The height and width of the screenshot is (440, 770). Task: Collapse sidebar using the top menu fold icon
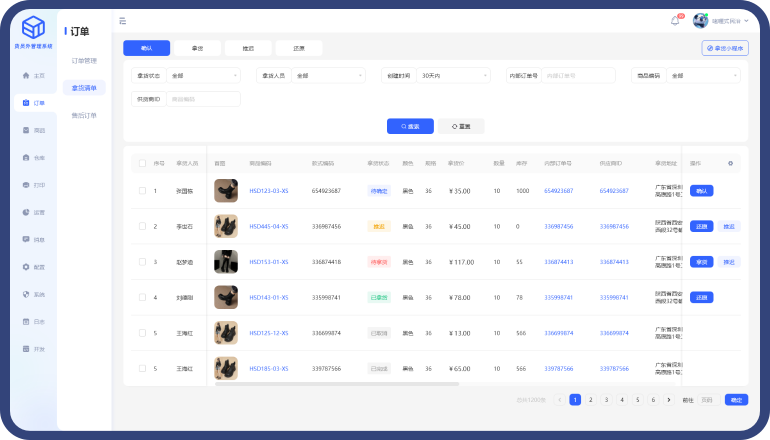123,20
